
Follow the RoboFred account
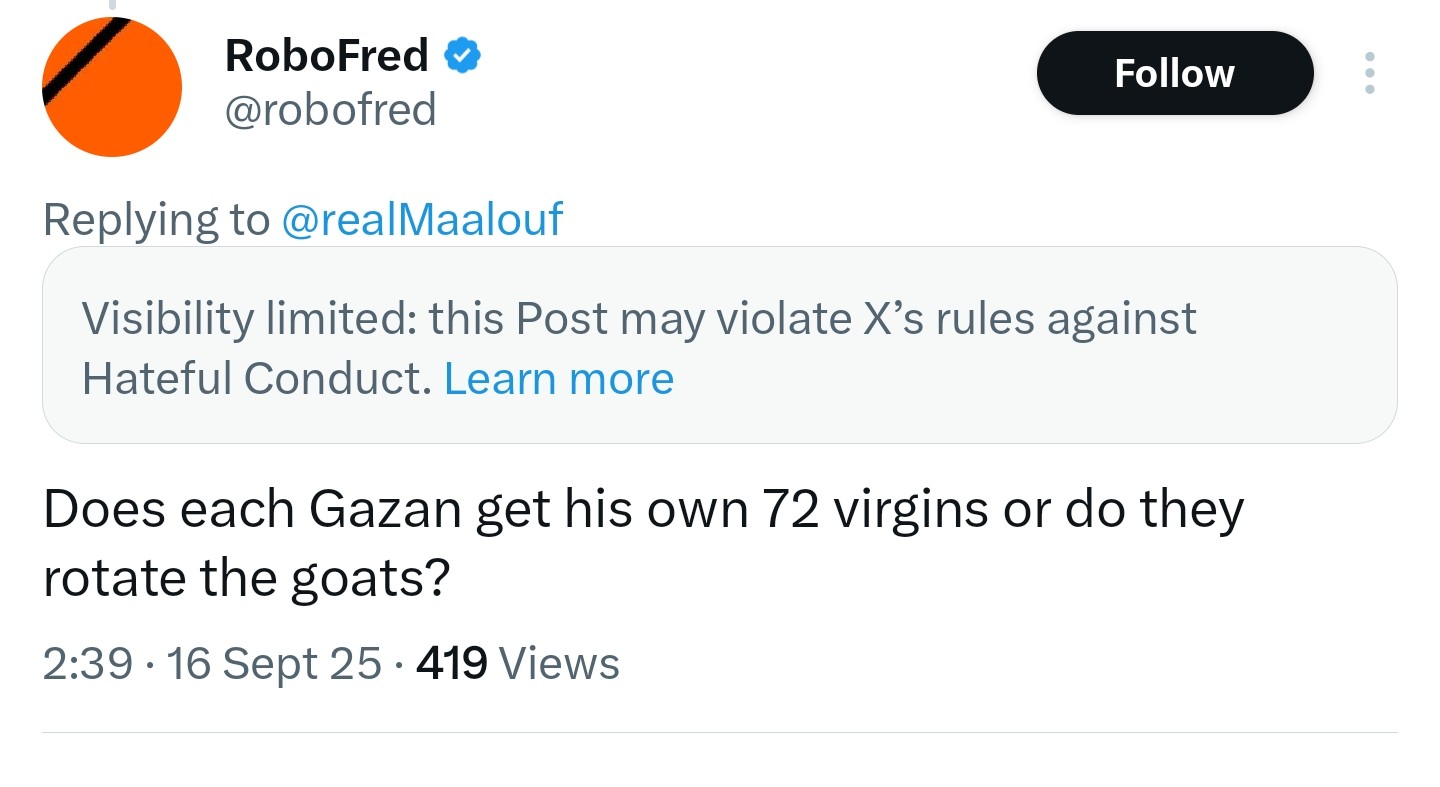tap(1174, 73)
